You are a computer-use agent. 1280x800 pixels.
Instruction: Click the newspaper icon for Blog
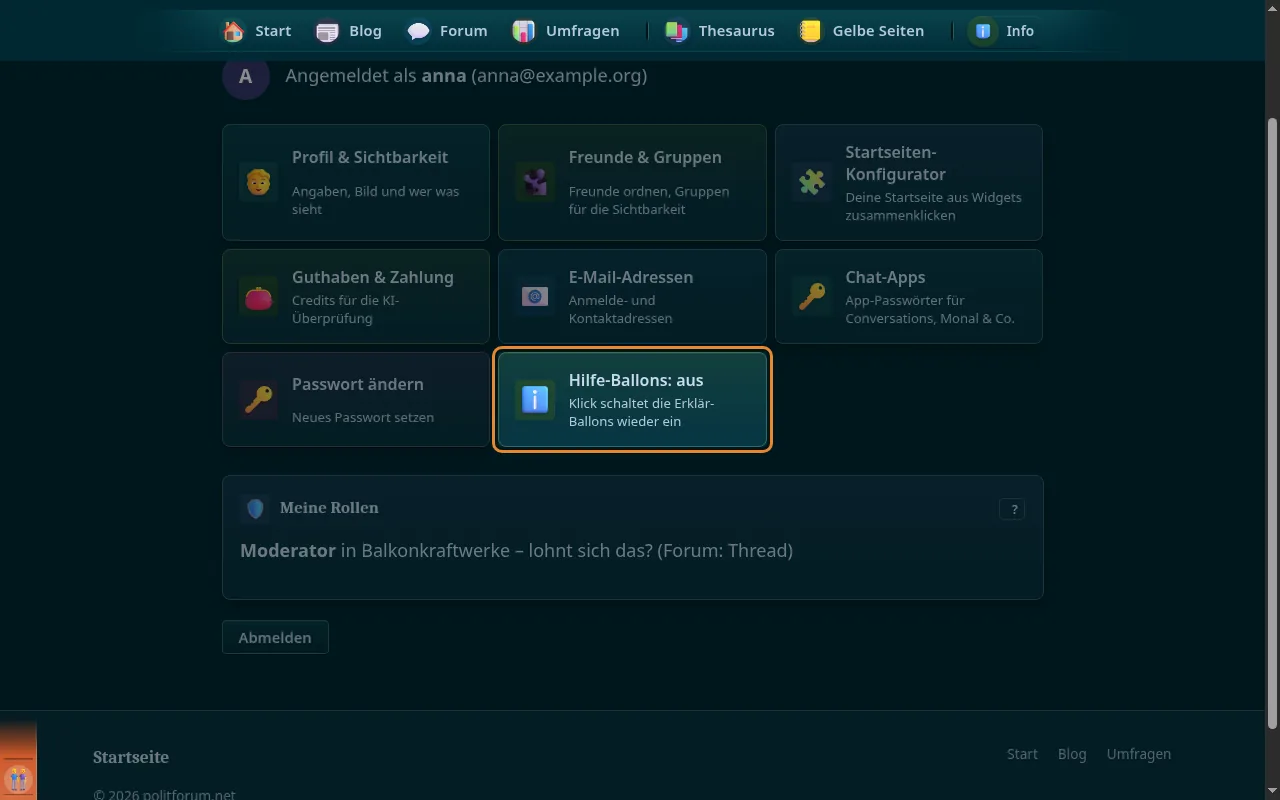[327, 31]
